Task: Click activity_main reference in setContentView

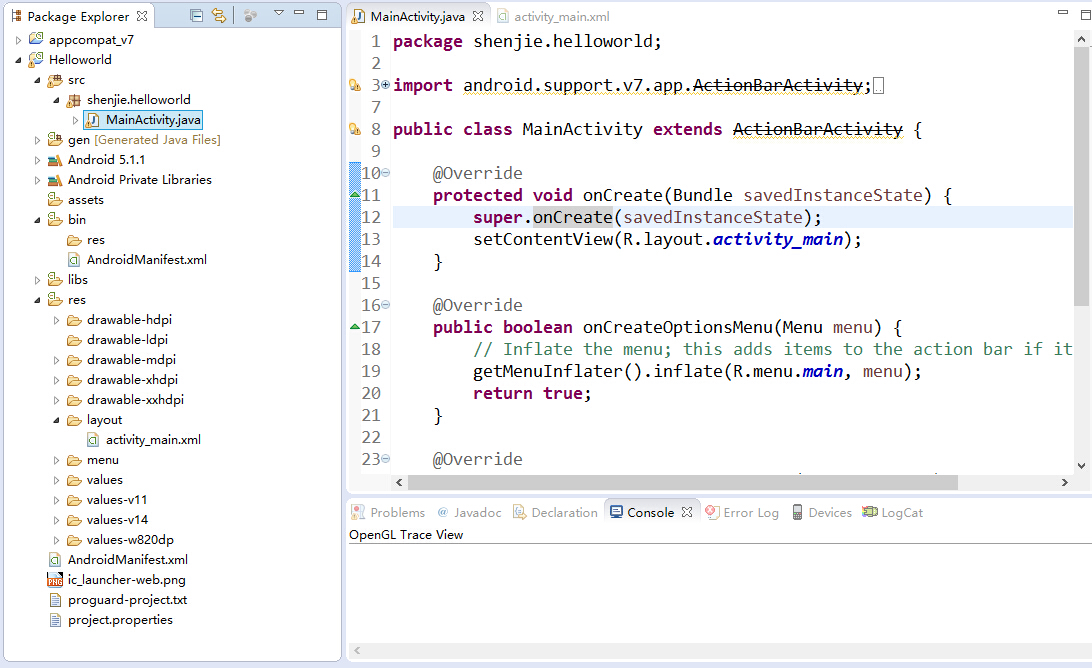Action: coord(777,240)
